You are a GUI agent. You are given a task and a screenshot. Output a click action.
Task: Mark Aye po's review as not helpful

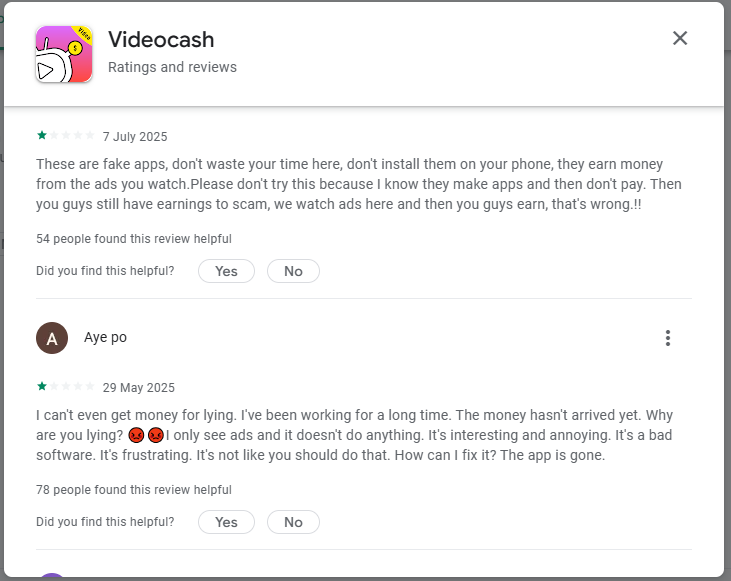[293, 522]
